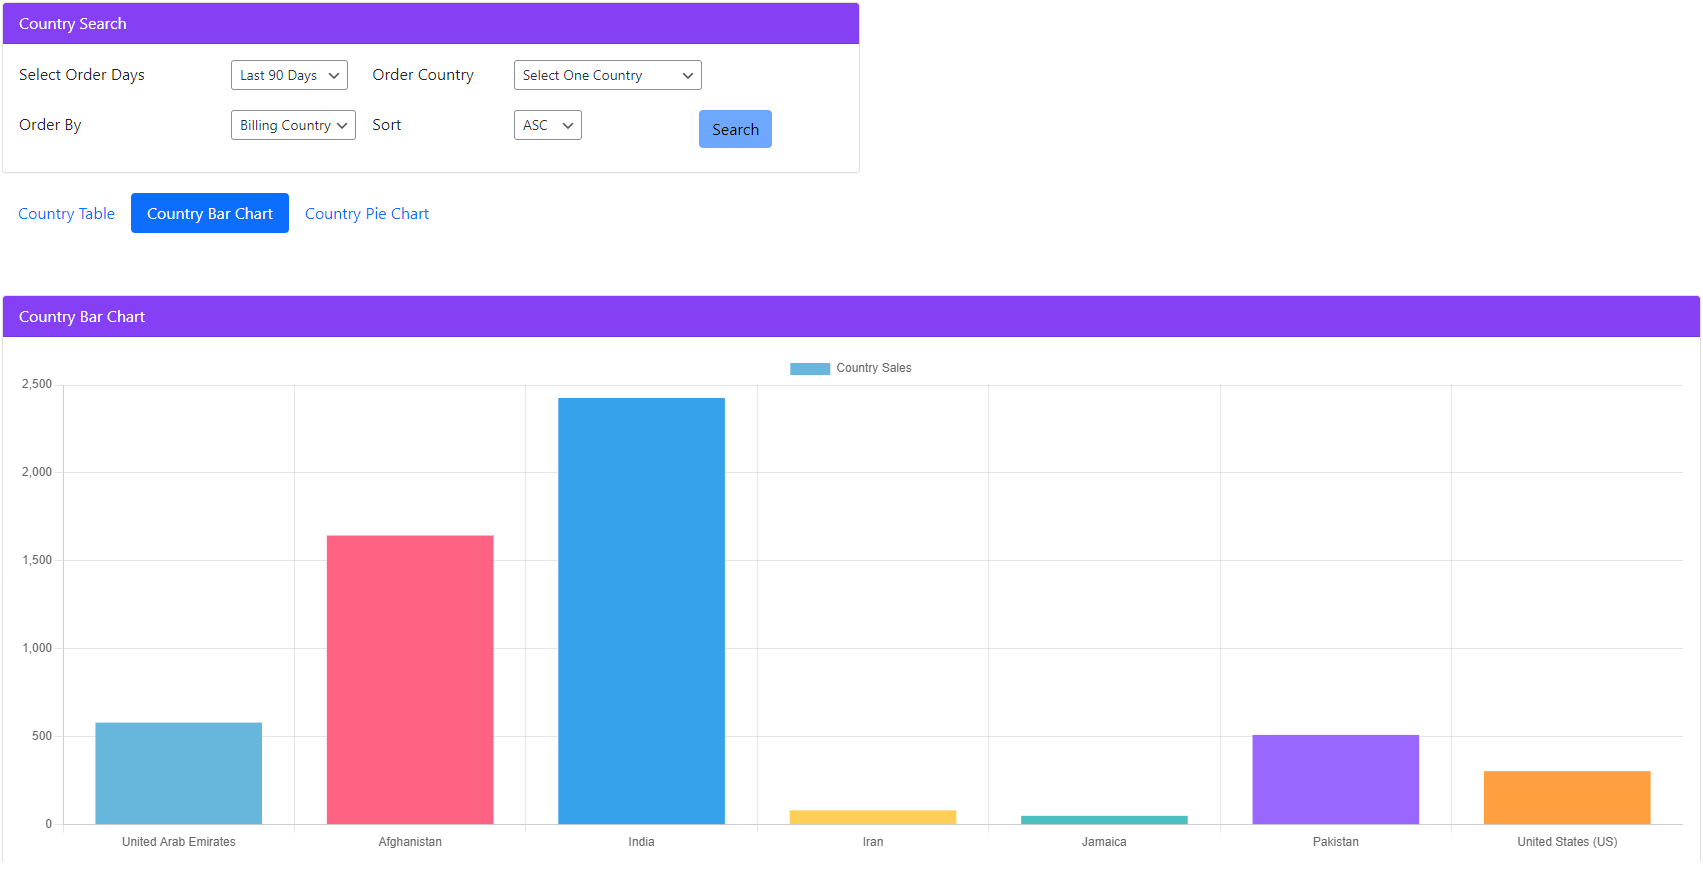Click the United Arab Emirates bar
1703x877 pixels.
click(179, 773)
